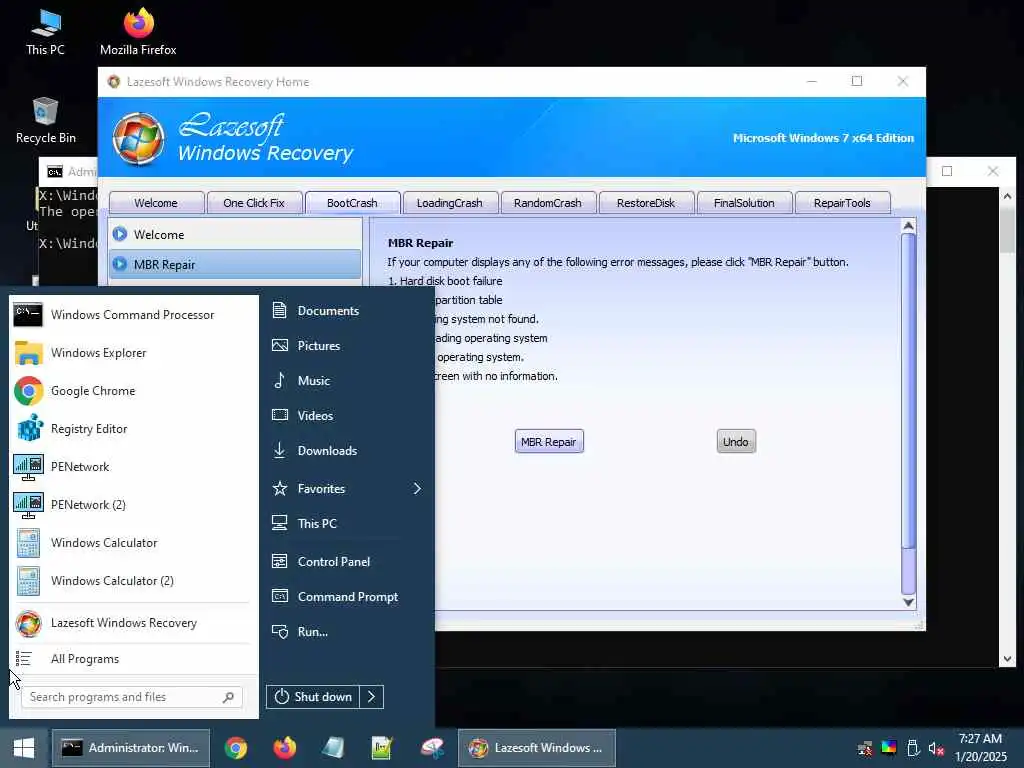Viewport: 1024px width, 768px height.
Task: Select Welcome in the left sidebar
Action: point(235,234)
